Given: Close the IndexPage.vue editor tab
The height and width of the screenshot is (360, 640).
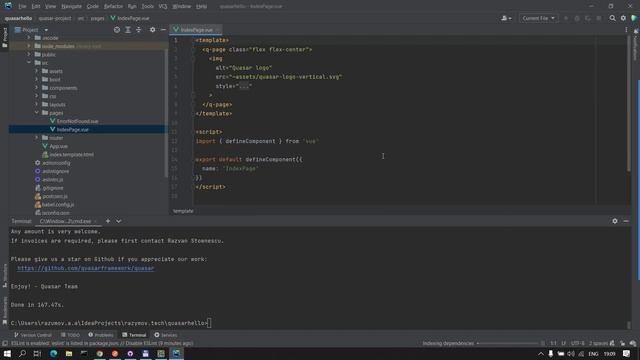Looking at the screenshot, I should tap(218, 30).
